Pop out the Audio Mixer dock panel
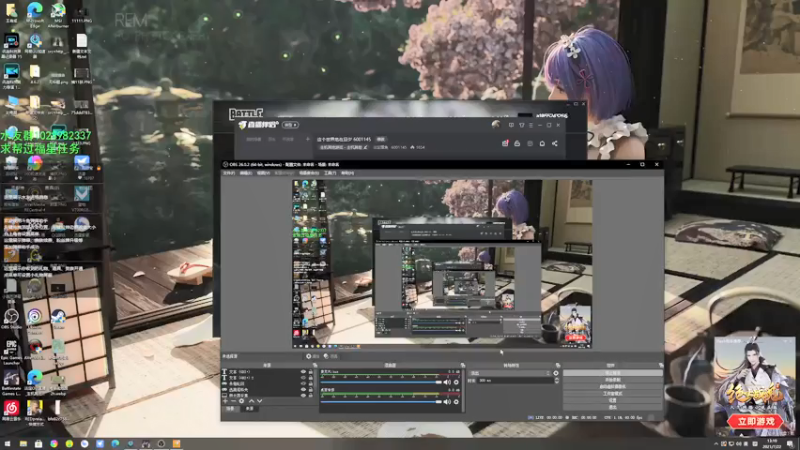Screen dimensions: 800x450 pos(463,365)
